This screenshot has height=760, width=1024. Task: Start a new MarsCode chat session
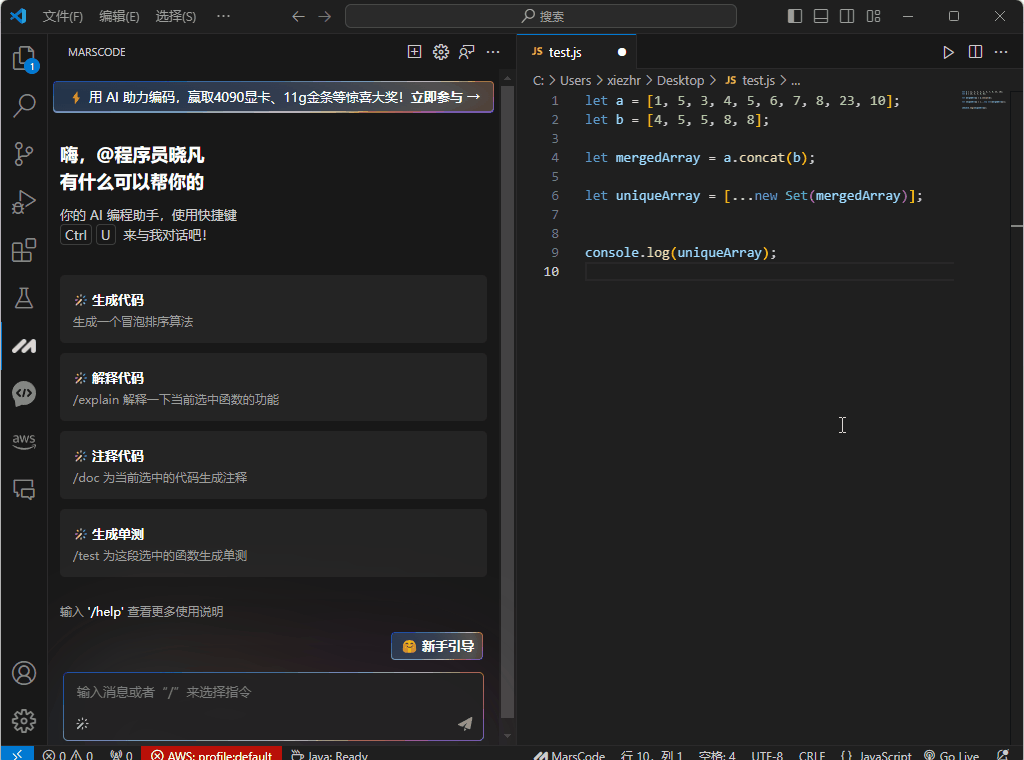point(415,52)
